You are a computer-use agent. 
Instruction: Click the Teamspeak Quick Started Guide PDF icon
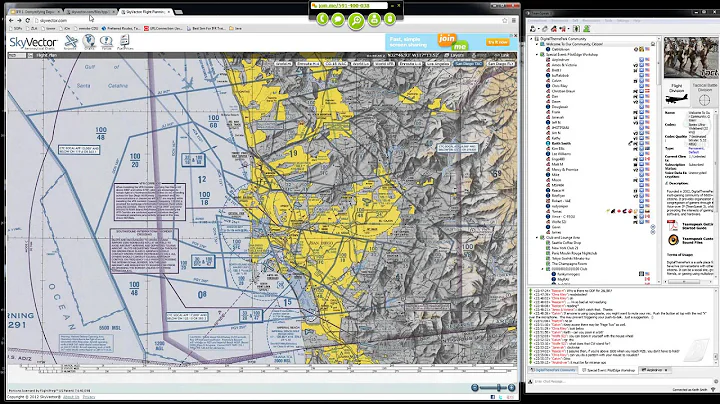[673, 225]
